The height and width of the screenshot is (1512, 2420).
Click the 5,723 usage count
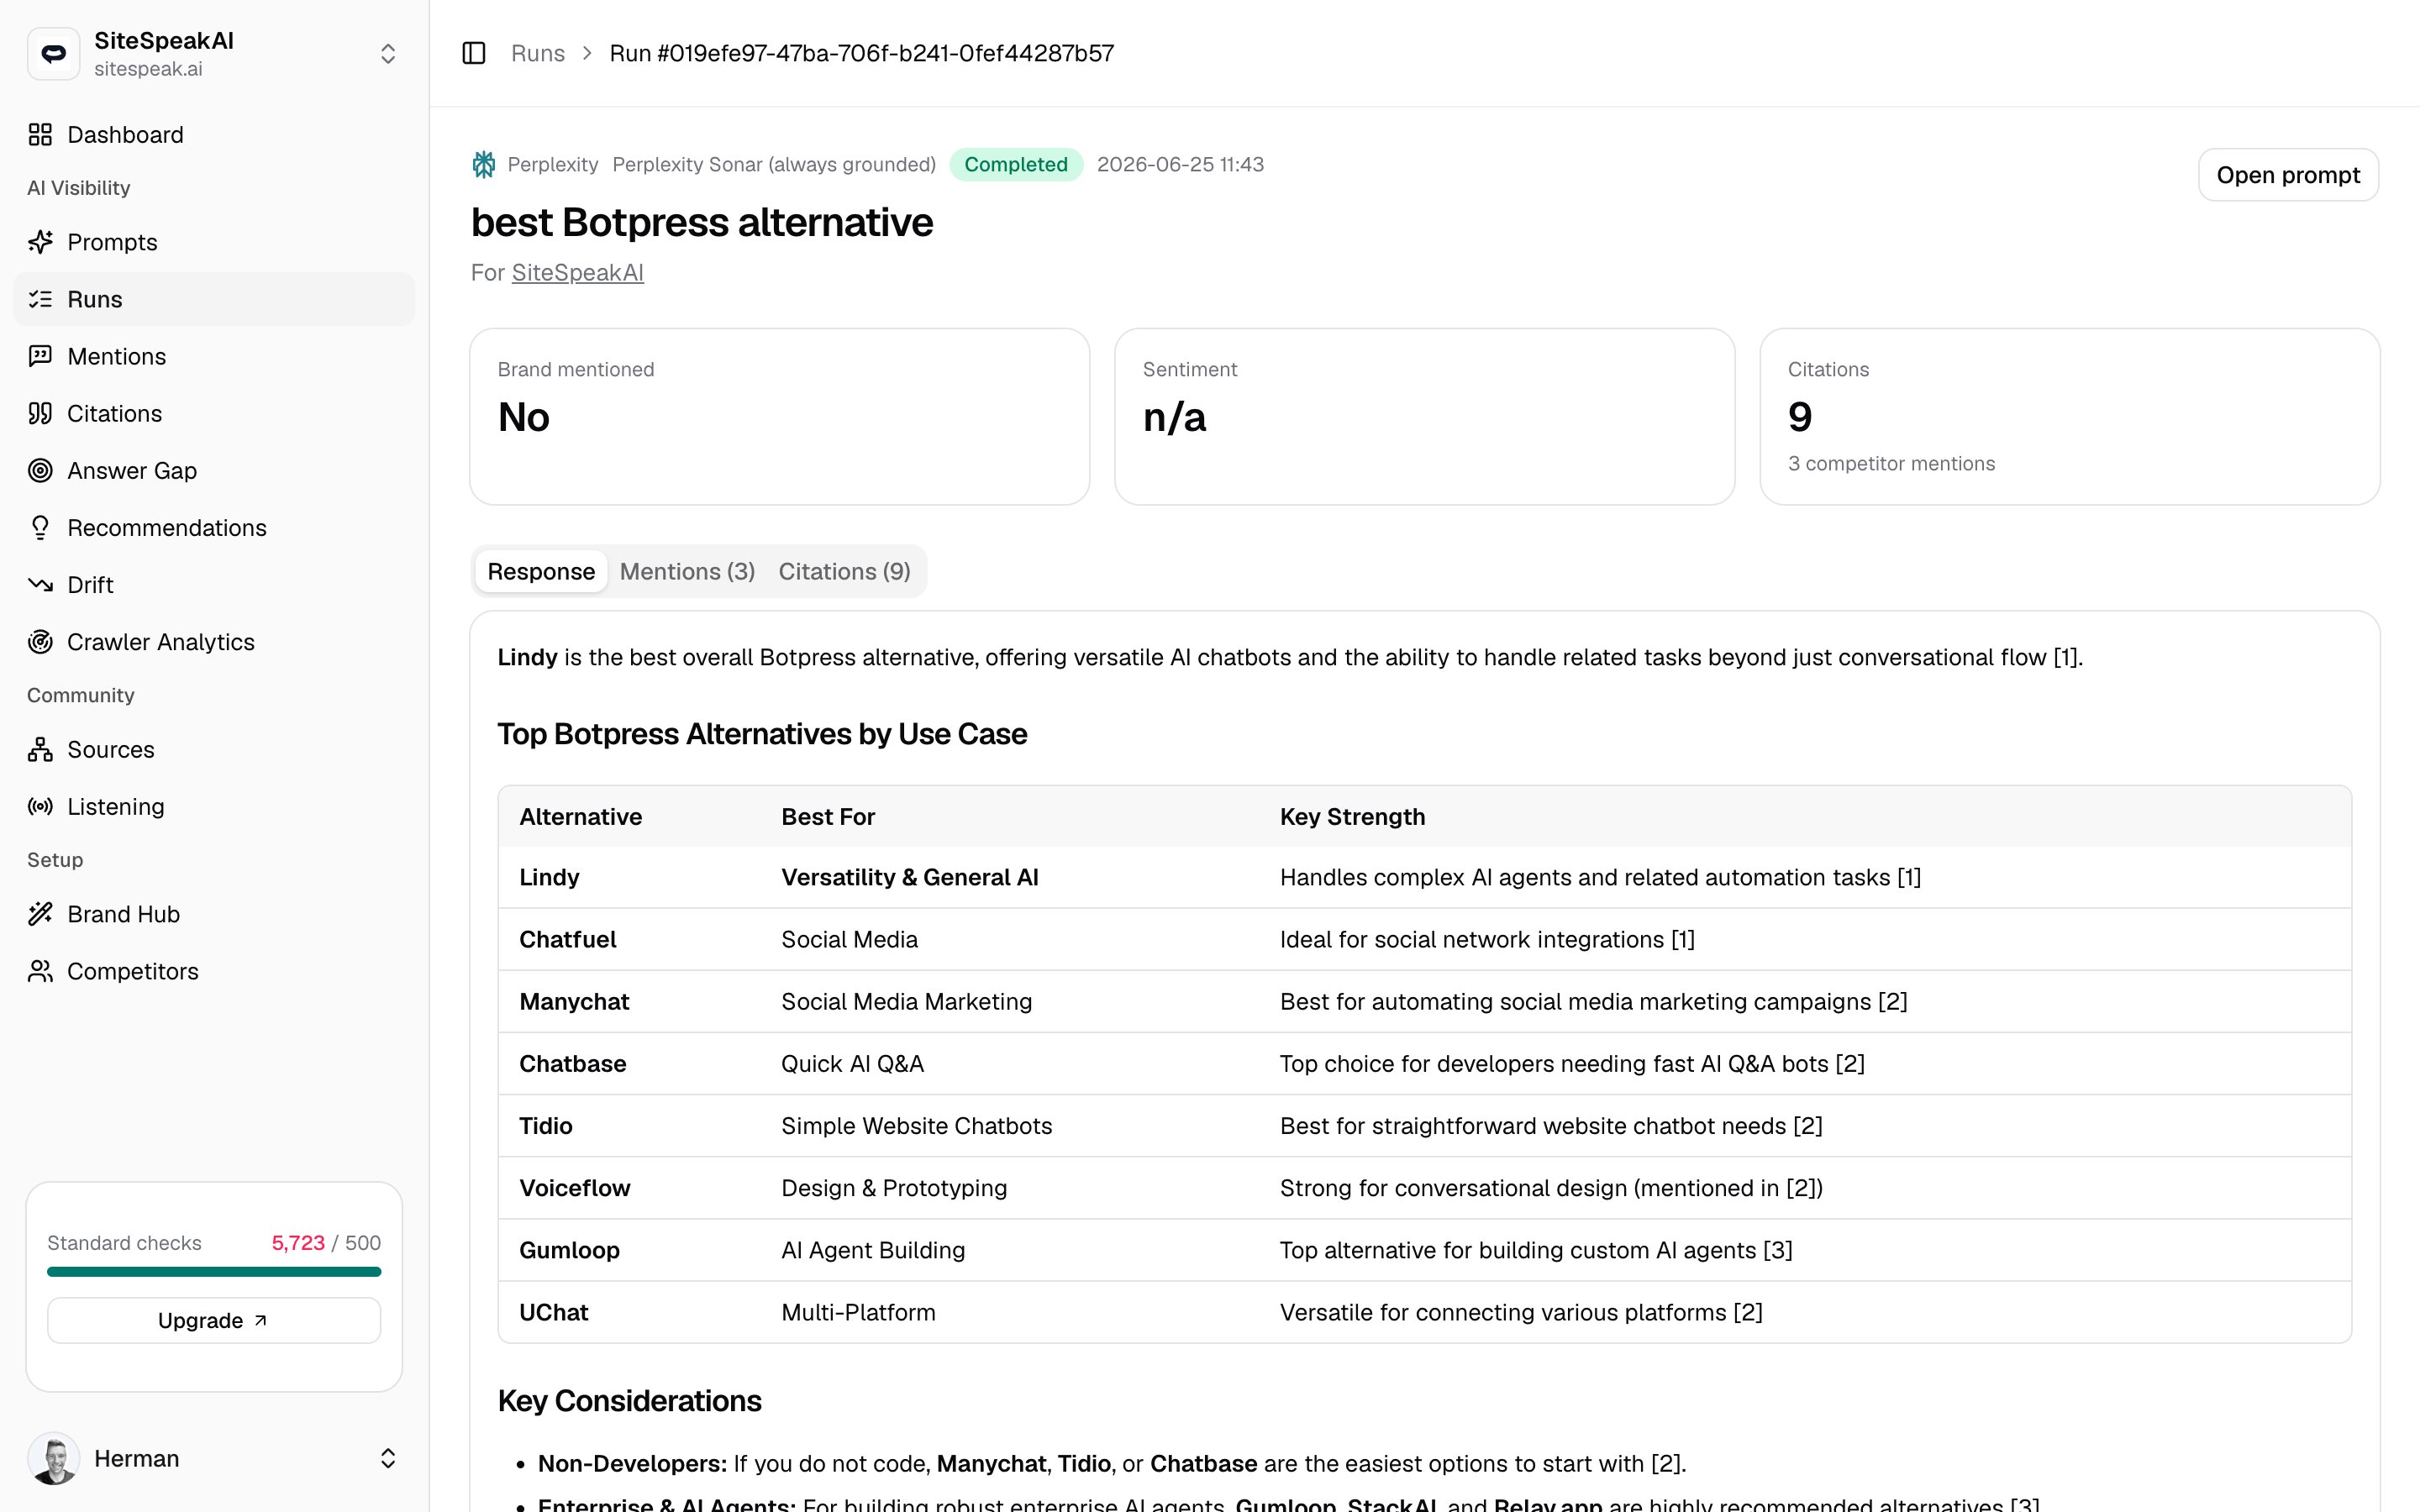(298, 1242)
